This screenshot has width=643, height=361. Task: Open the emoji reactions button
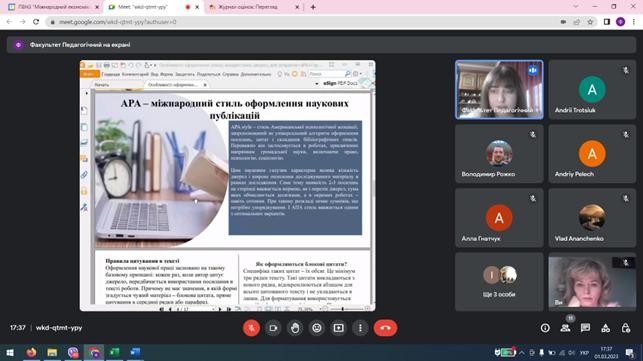(x=317, y=328)
